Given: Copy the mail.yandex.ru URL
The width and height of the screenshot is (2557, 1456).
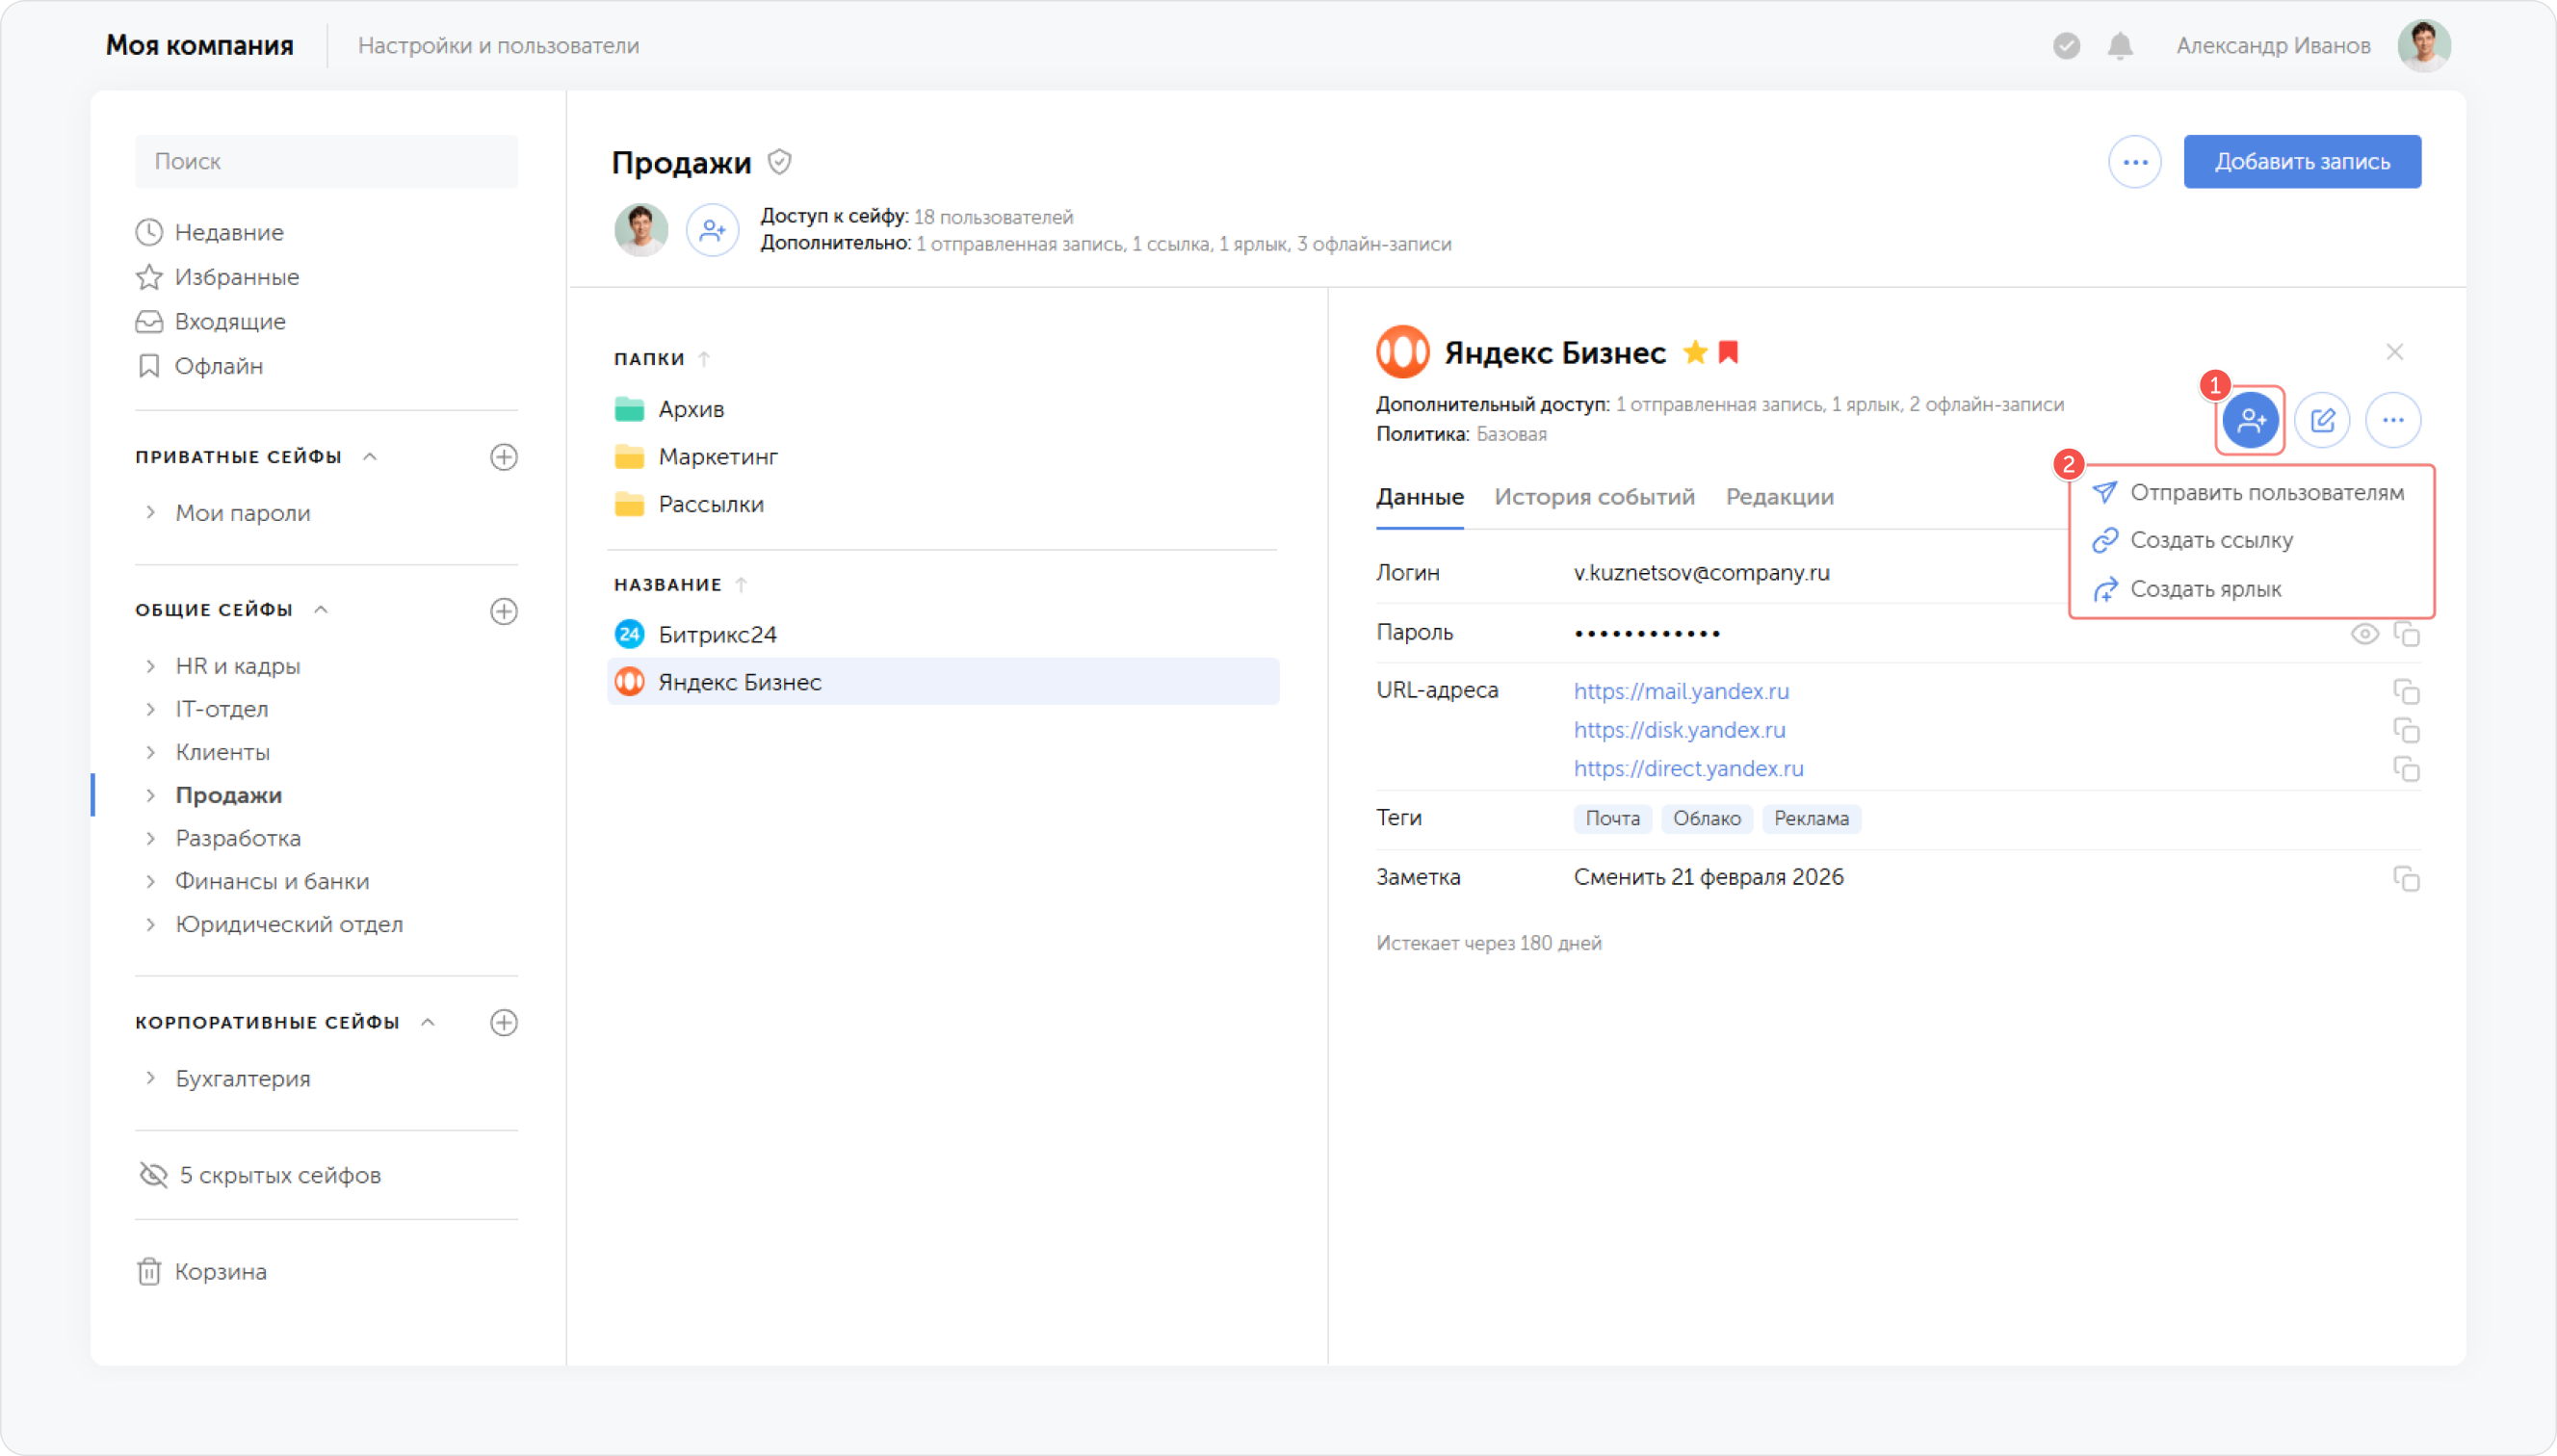Looking at the screenshot, I should point(2406,691).
